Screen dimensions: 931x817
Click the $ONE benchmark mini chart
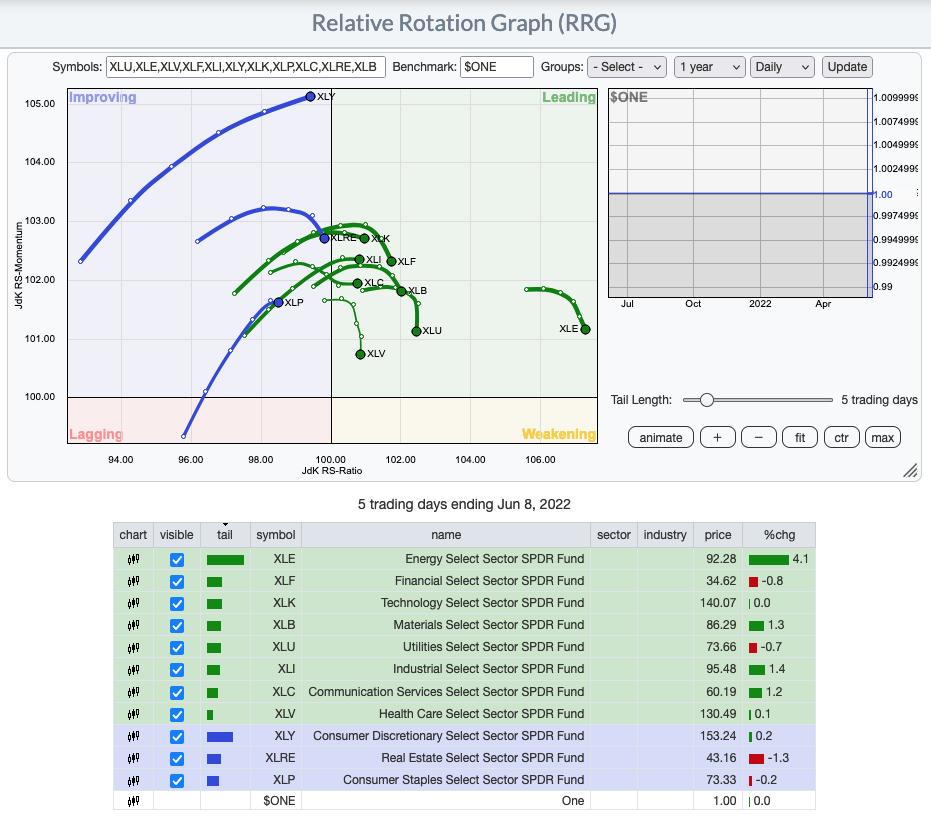pyautogui.click(x=740, y=193)
